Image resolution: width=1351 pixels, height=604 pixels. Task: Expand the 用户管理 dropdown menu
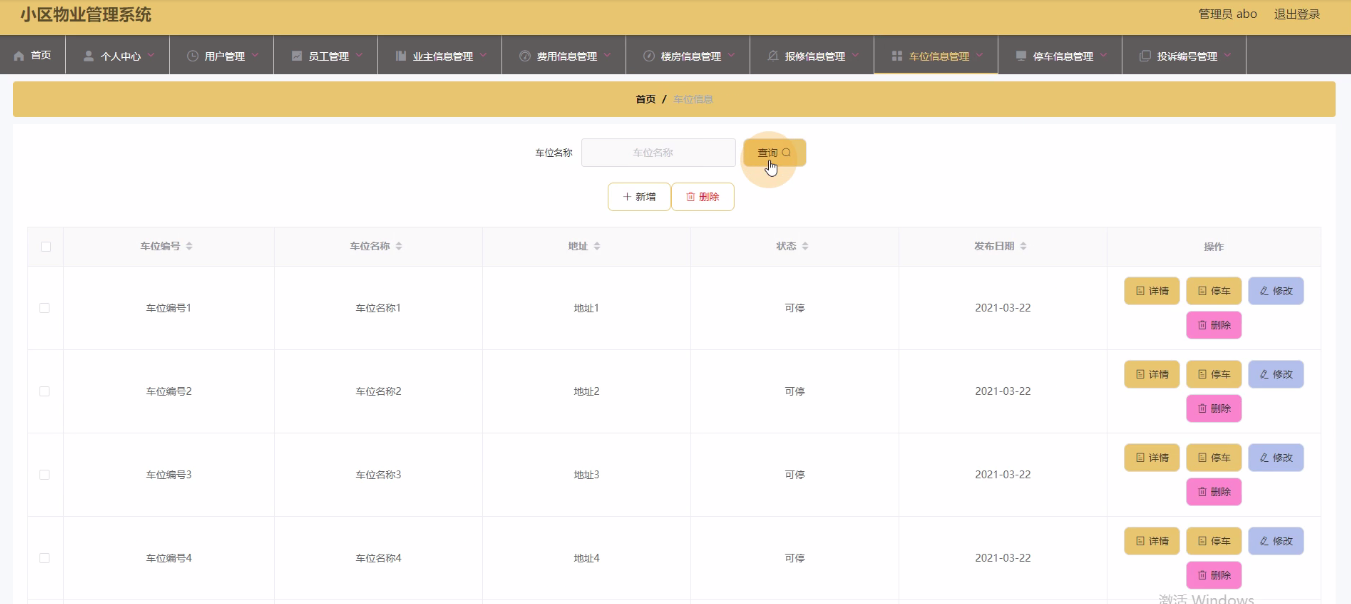pyautogui.click(x=224, y=56)
